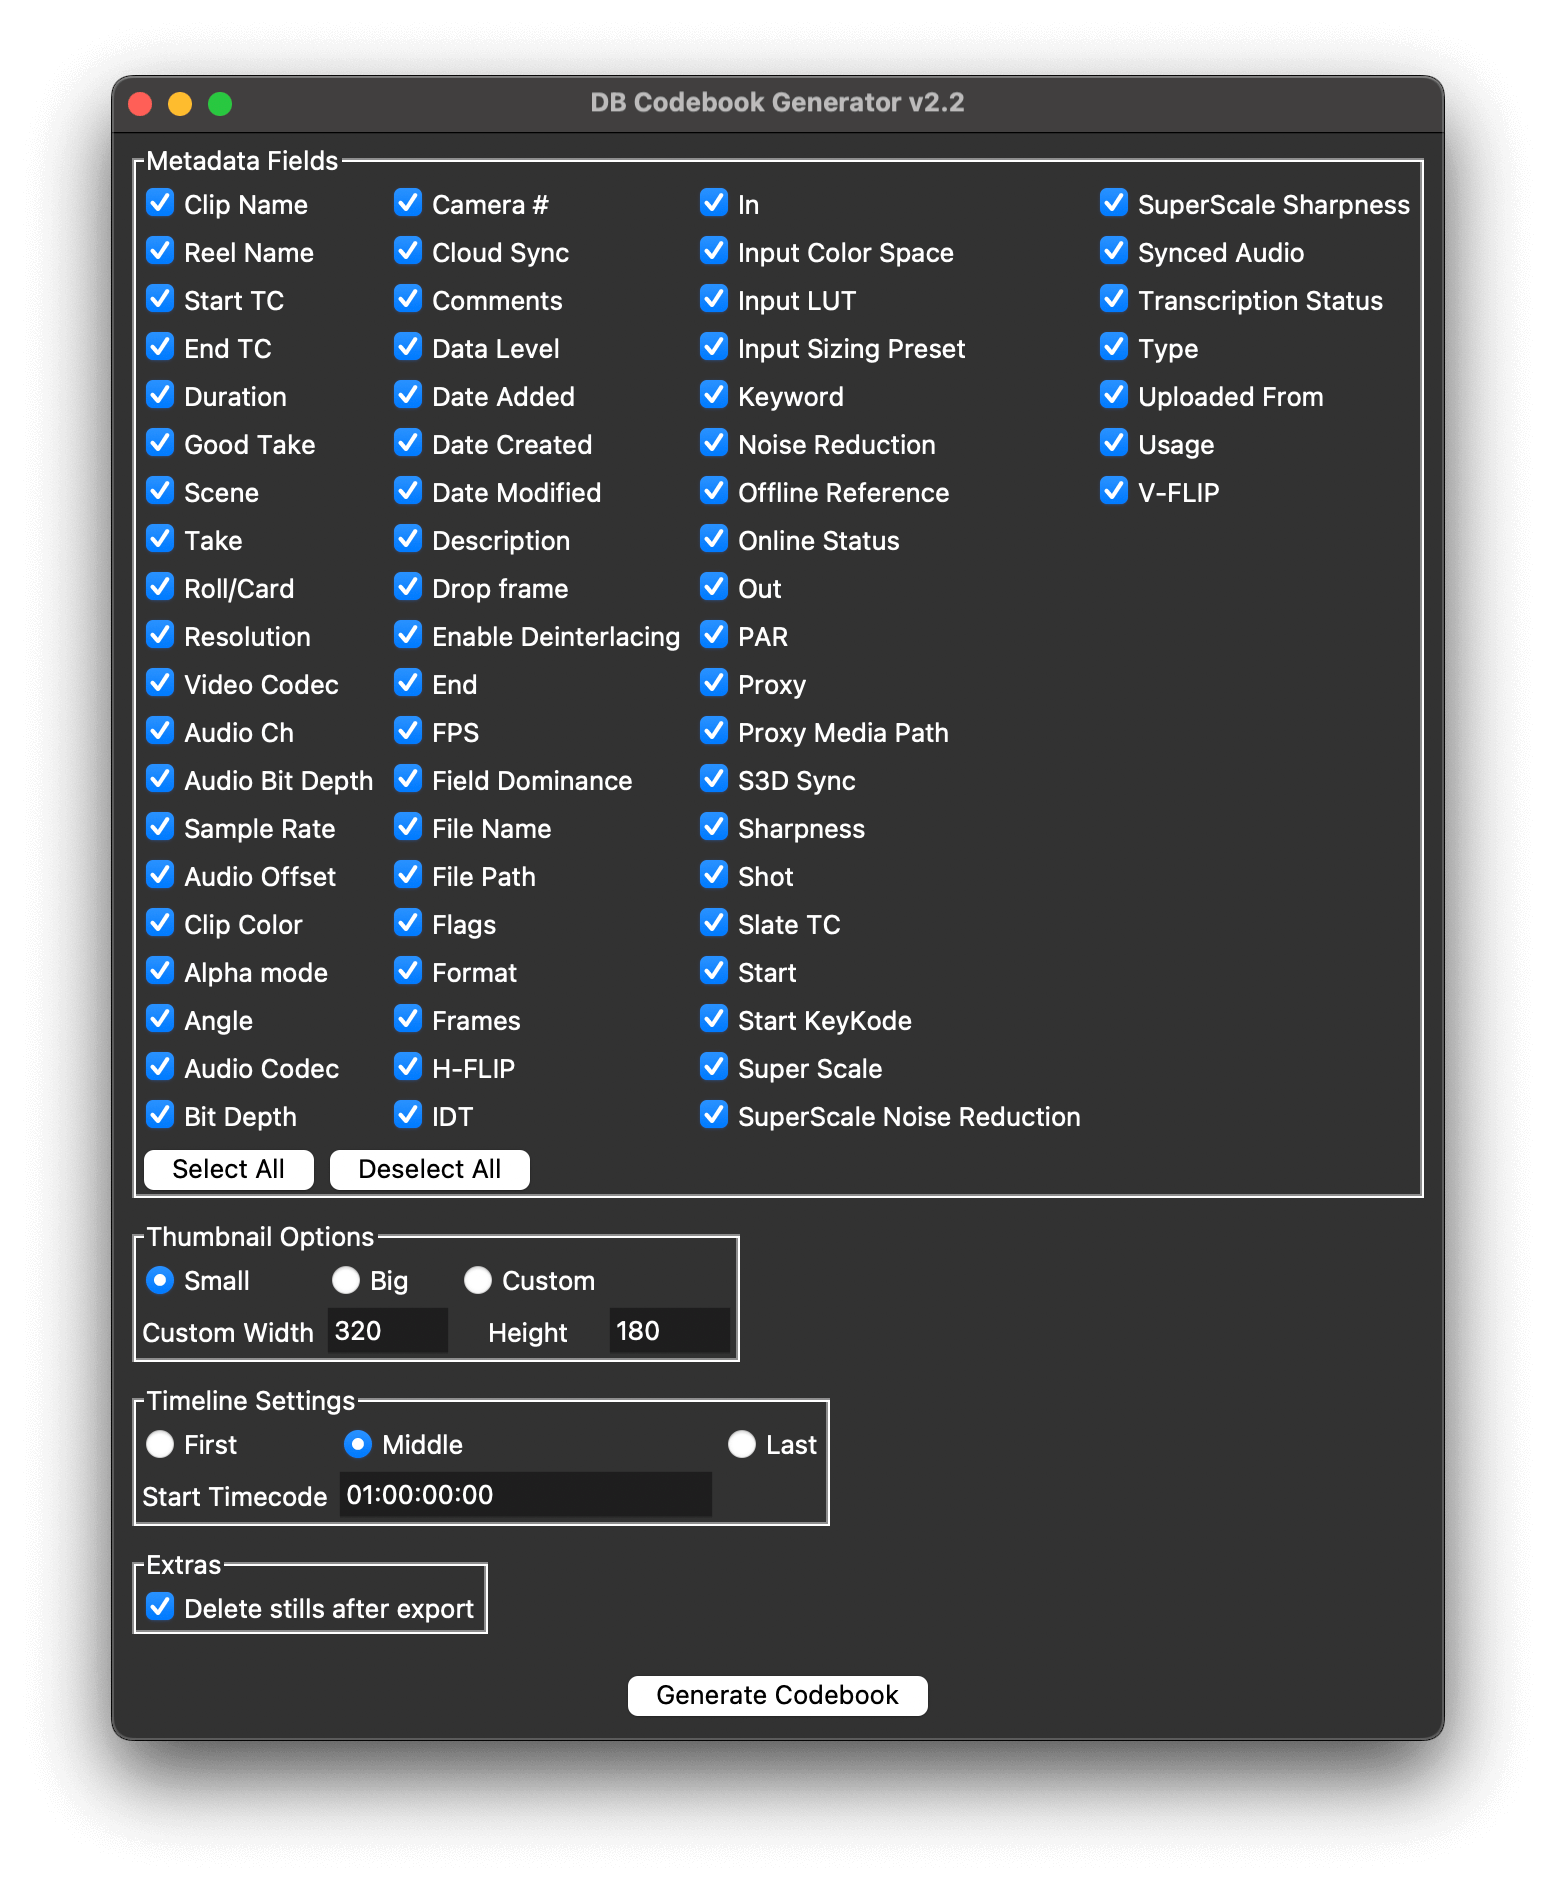Disable Start KeyKode field

tap(714, 1019)
